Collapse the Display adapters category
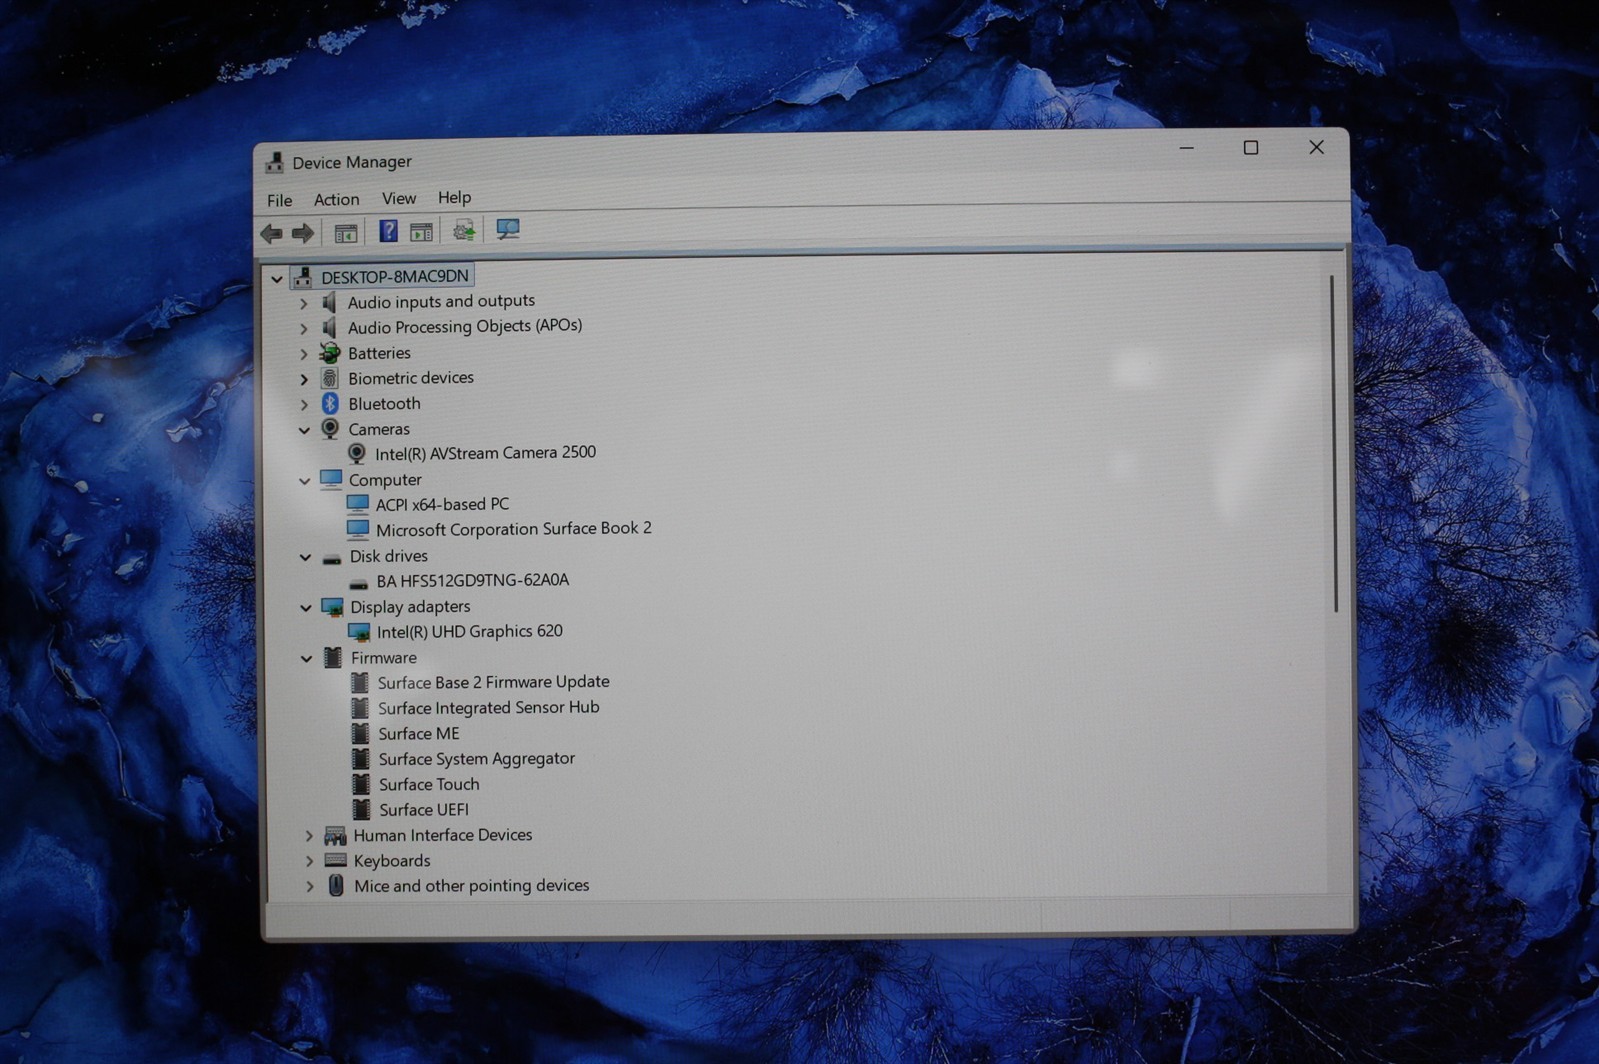1599x1064 pixels. [x=306, y=608]
